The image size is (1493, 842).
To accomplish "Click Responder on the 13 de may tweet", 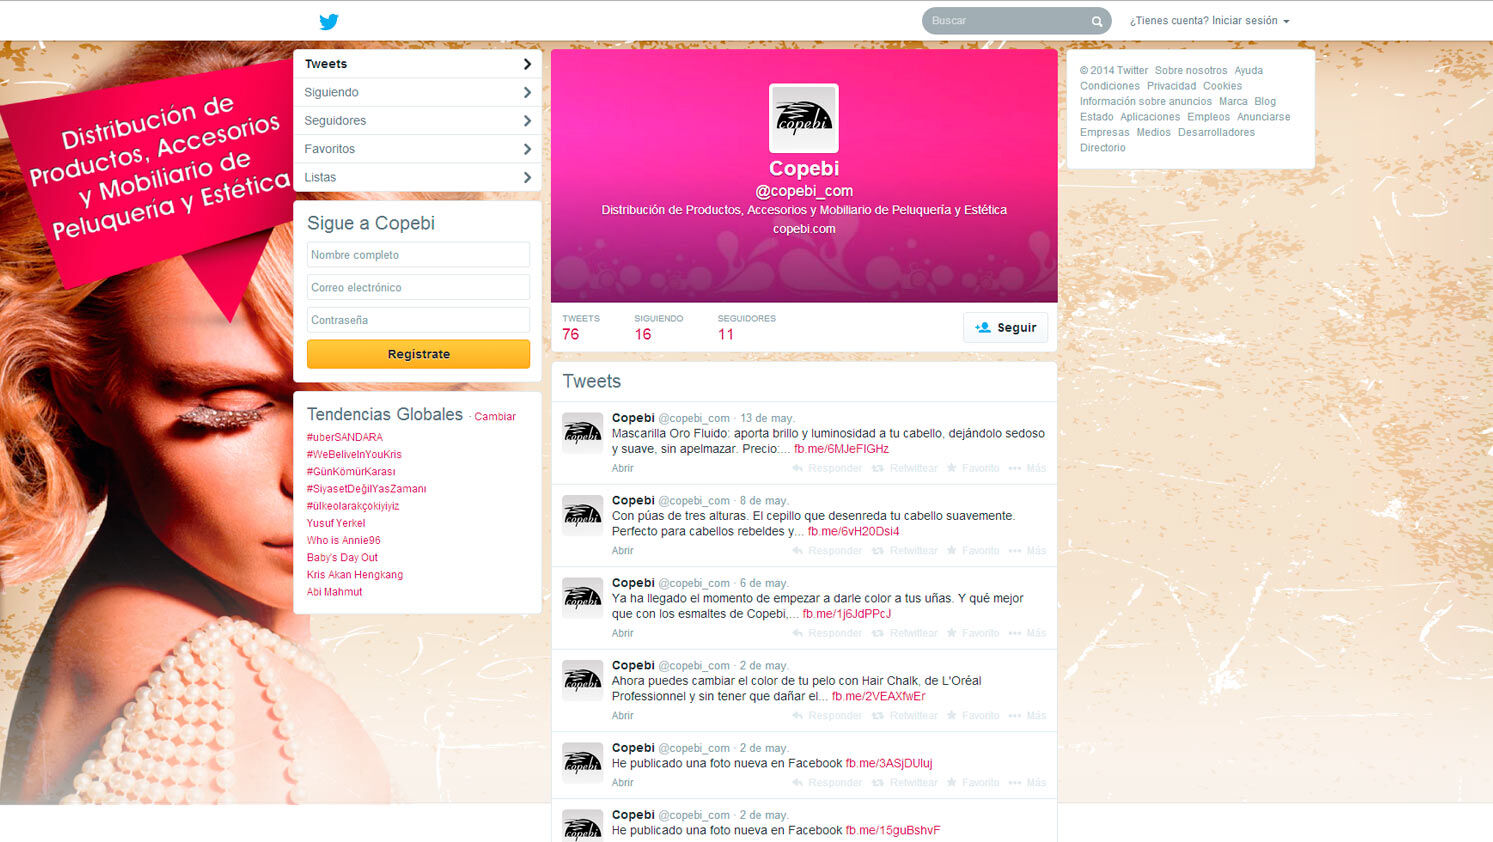I will (827, 468).
